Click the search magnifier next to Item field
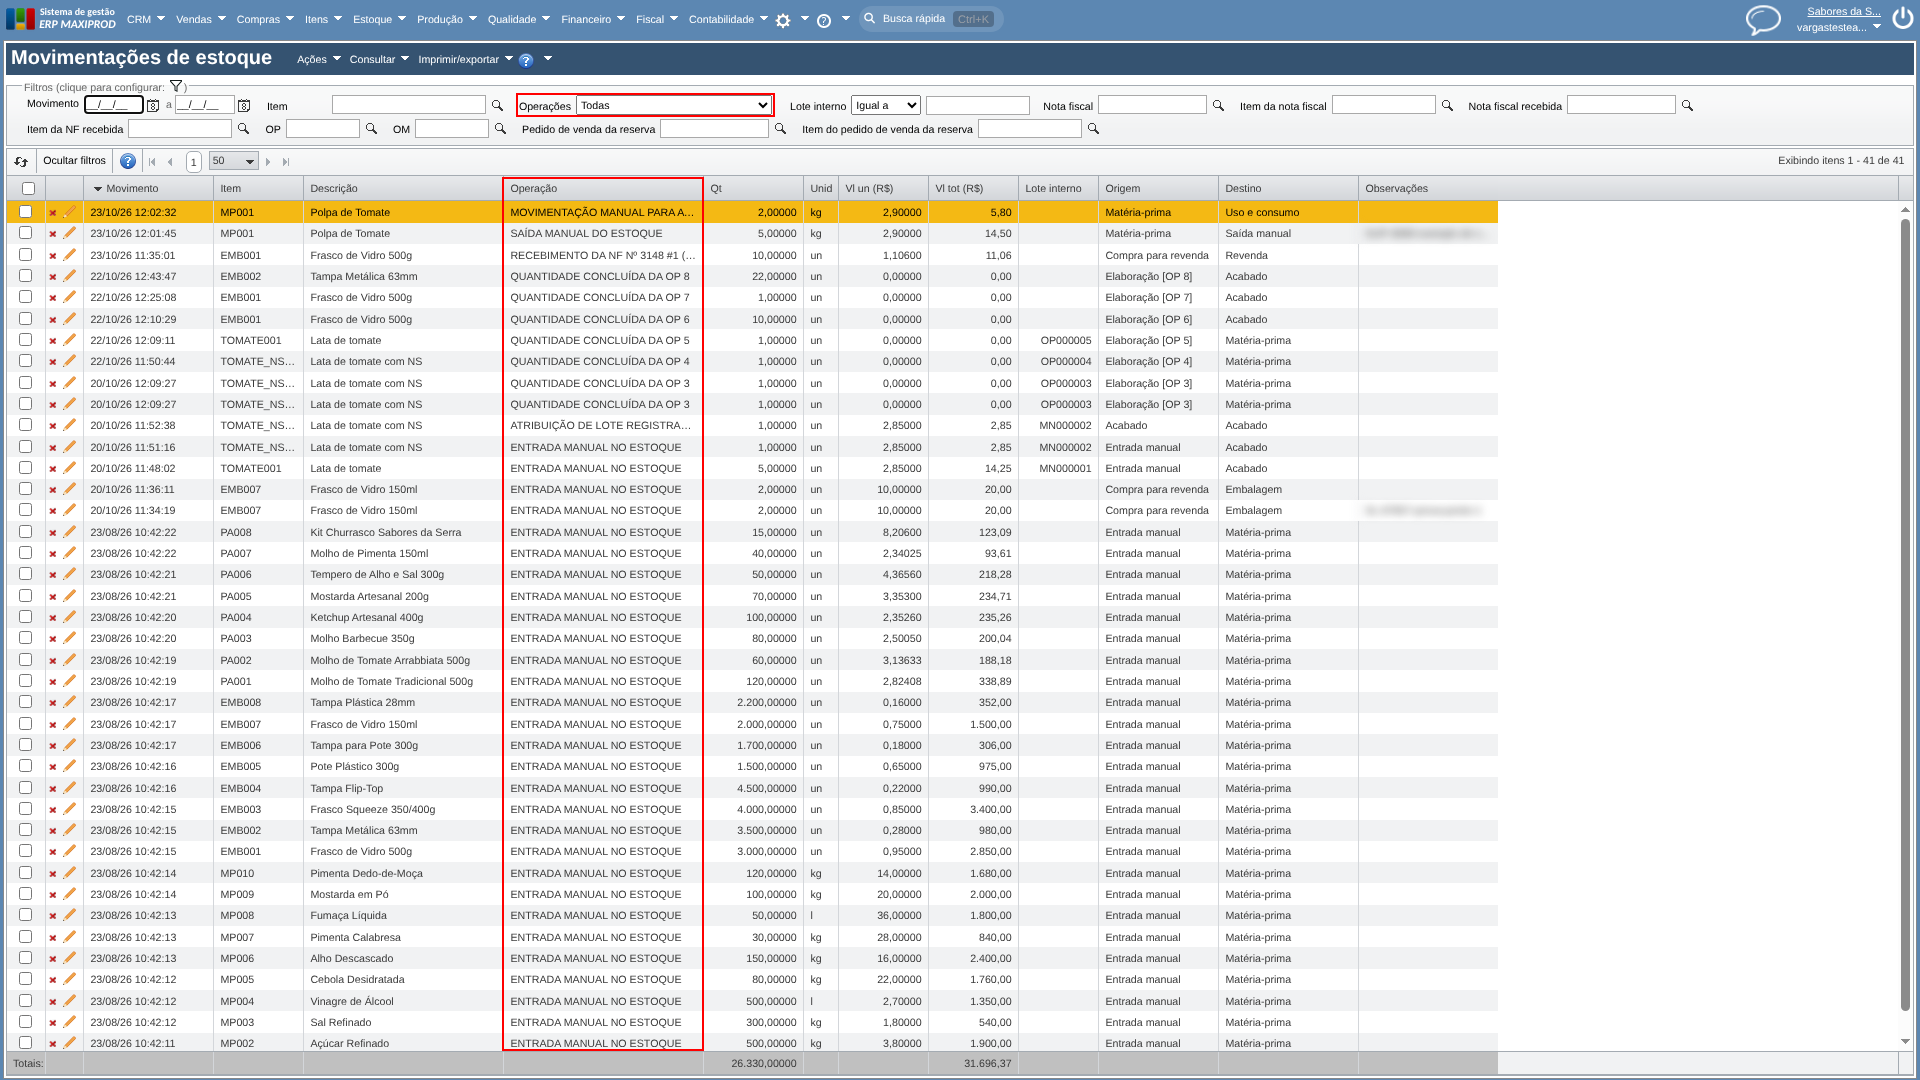This screenshot has height=1080, width=1920. click(x=497, y=105)
